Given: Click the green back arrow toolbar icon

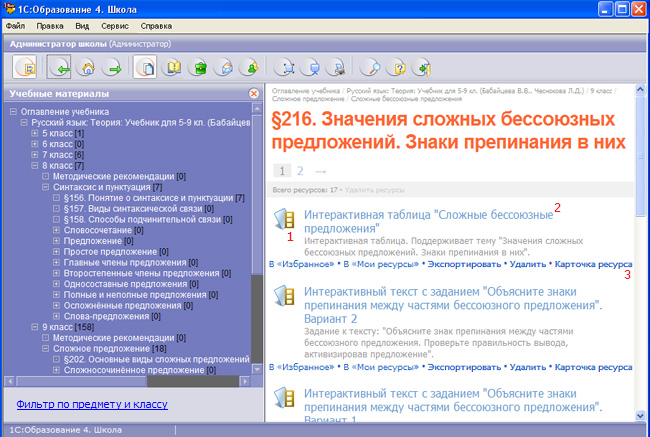Looking at the screenshot, I should coord(59,68).
